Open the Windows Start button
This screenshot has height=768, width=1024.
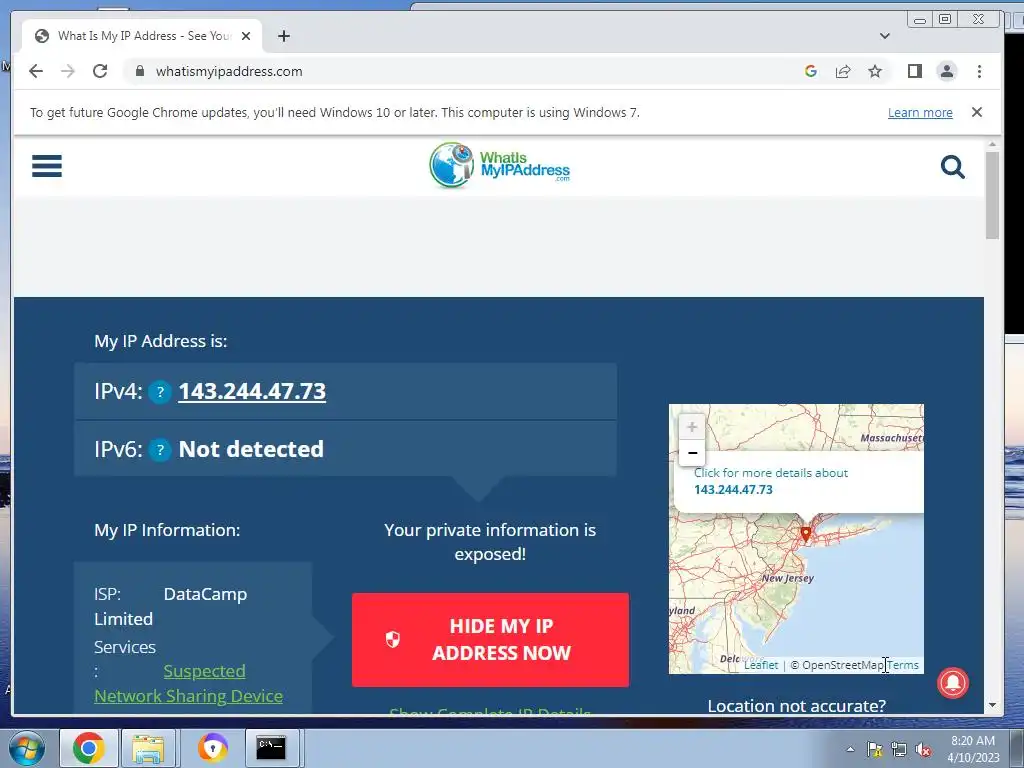[27, 748]
